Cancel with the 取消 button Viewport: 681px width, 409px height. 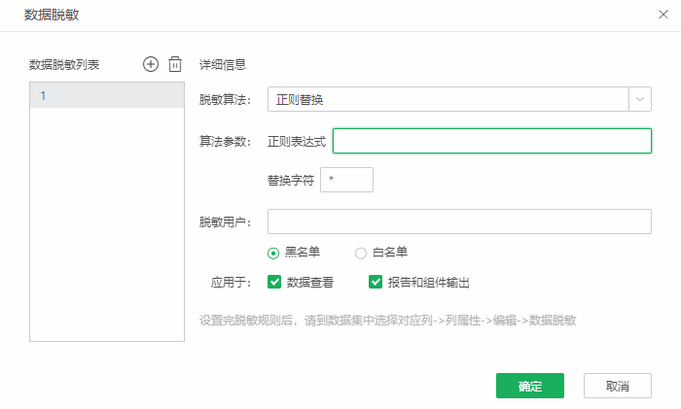pos(618,386)
